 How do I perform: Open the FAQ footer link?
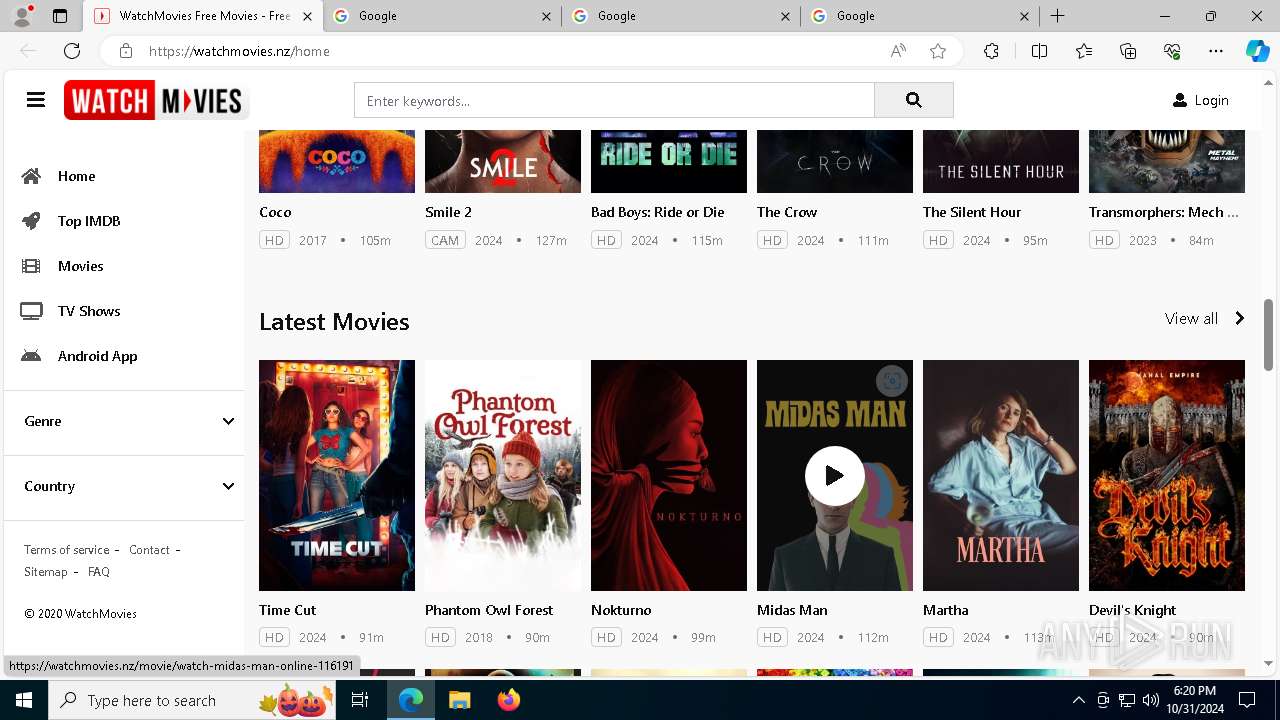99,572
